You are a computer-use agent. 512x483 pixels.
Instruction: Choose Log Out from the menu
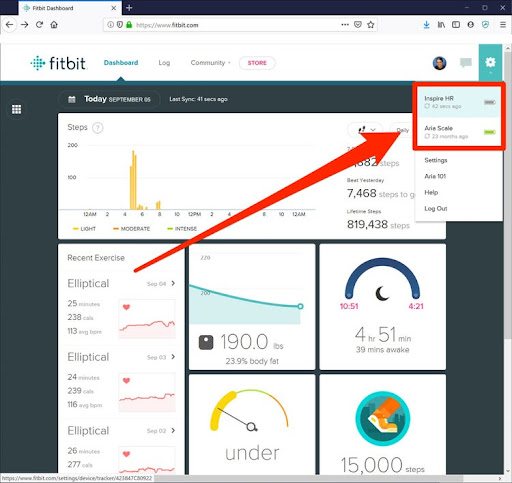pos(436,208)
